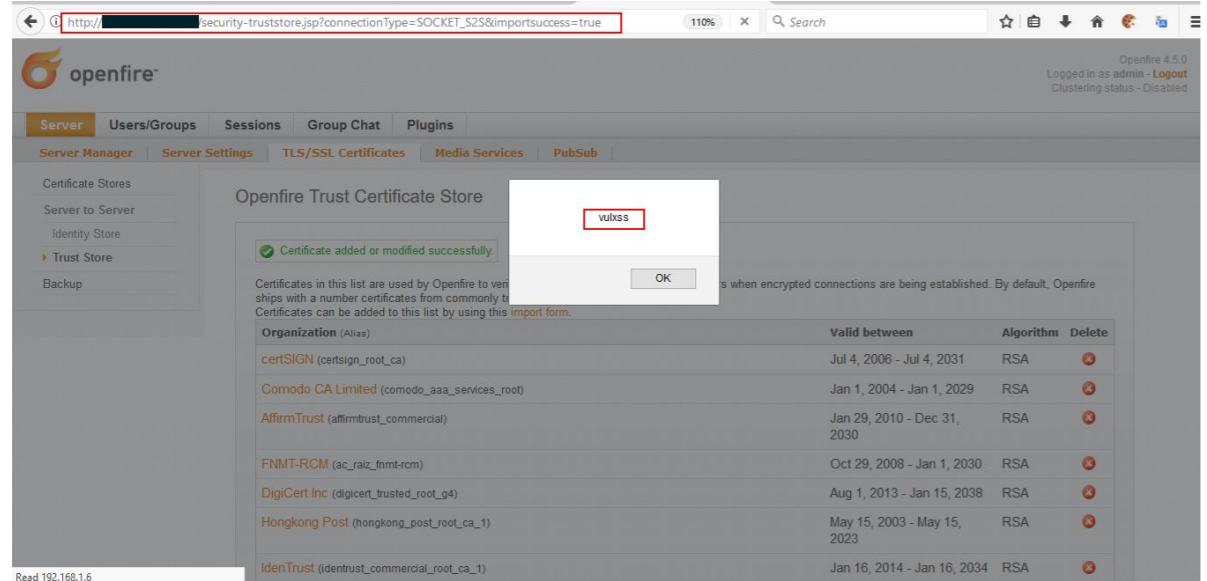Select Identity Store in sidebar
The height and width of the screenshot is (581, 1207).
pos(86,234)
